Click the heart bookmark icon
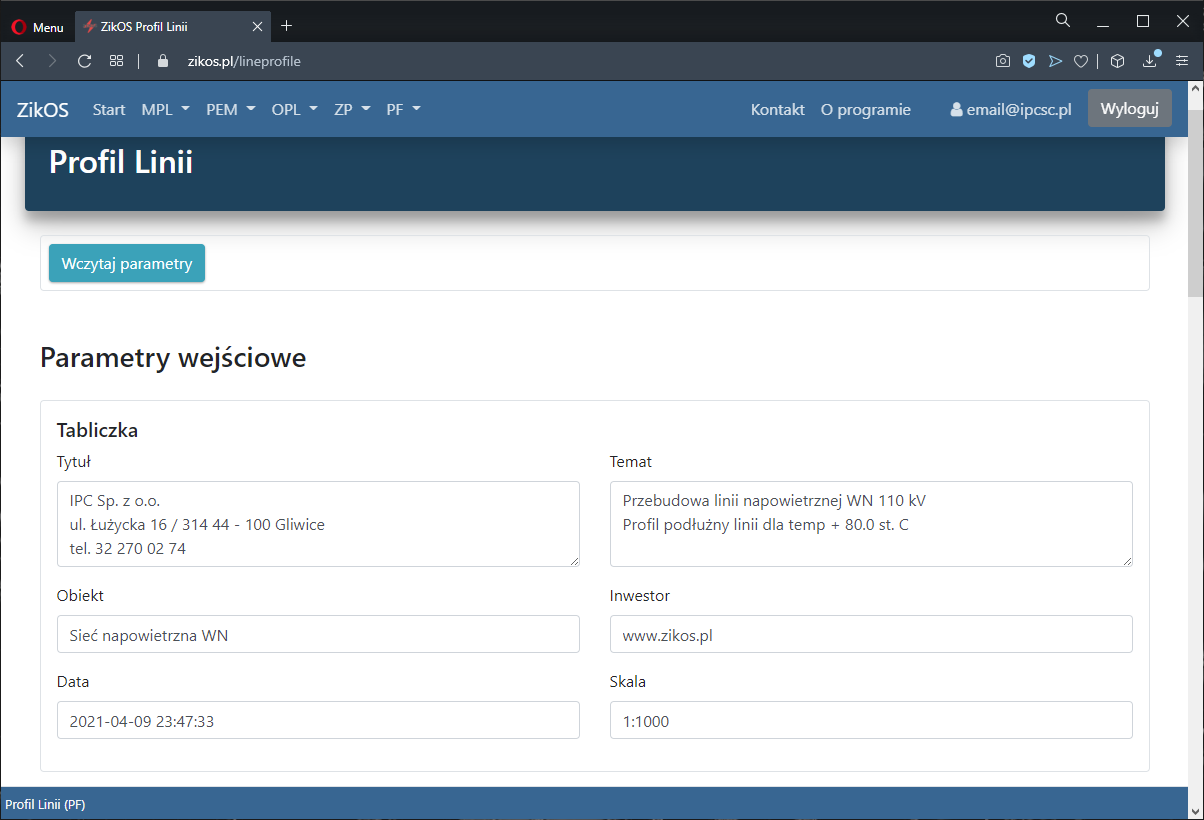The width and height of the screenshot is (1204, 820). pos(1080,61)
